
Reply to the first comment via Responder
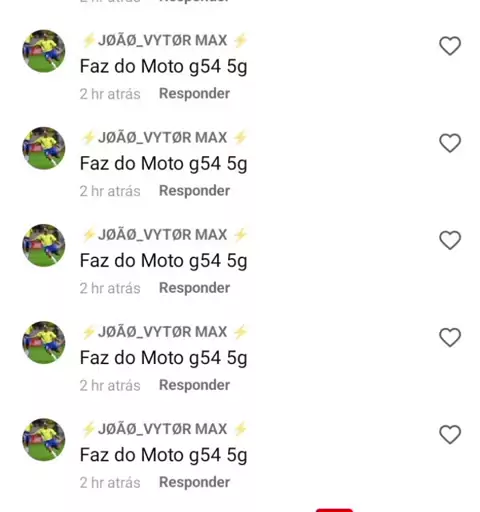pyautogui.click(x=194, y=94)
